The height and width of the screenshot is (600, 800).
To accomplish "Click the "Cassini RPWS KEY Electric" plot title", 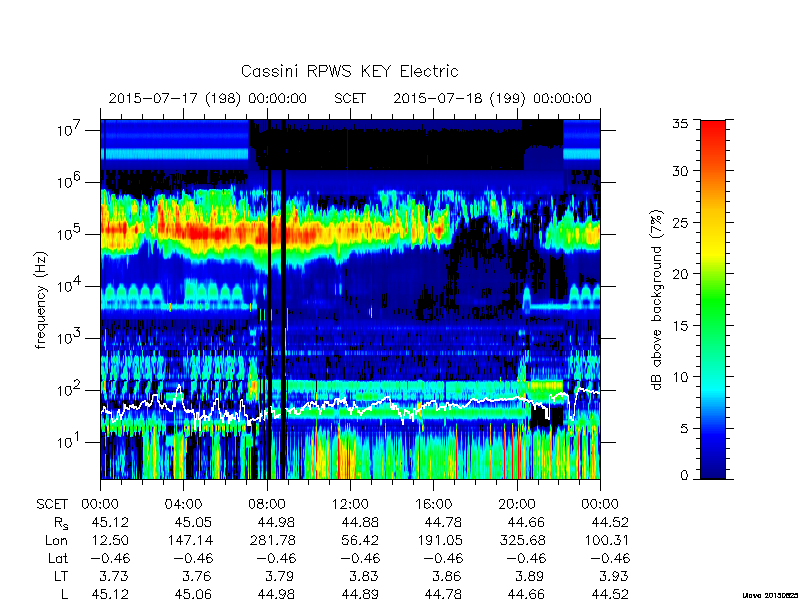I will [349, 71].
